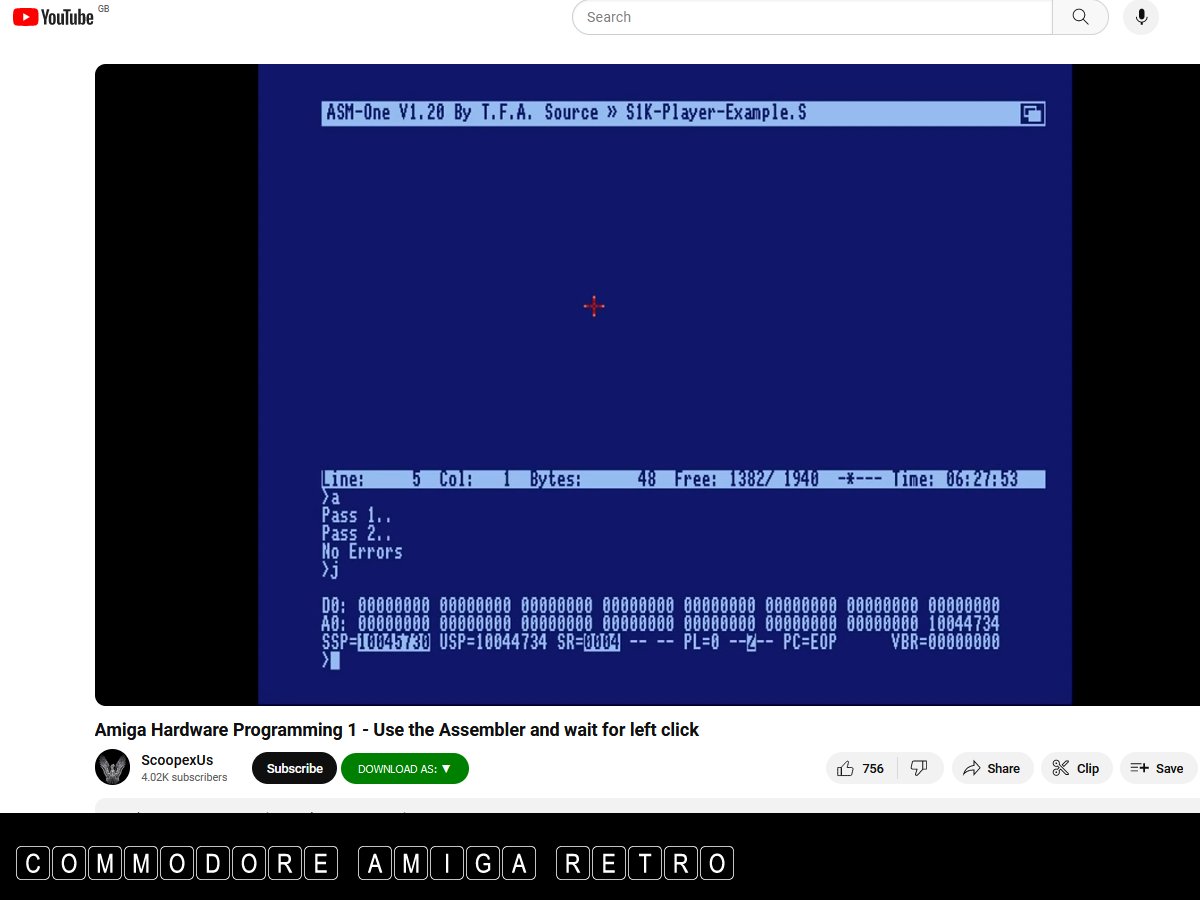Click the ASM-One title bar text
Screen dimensions: 1200x900
click(566, 113)
